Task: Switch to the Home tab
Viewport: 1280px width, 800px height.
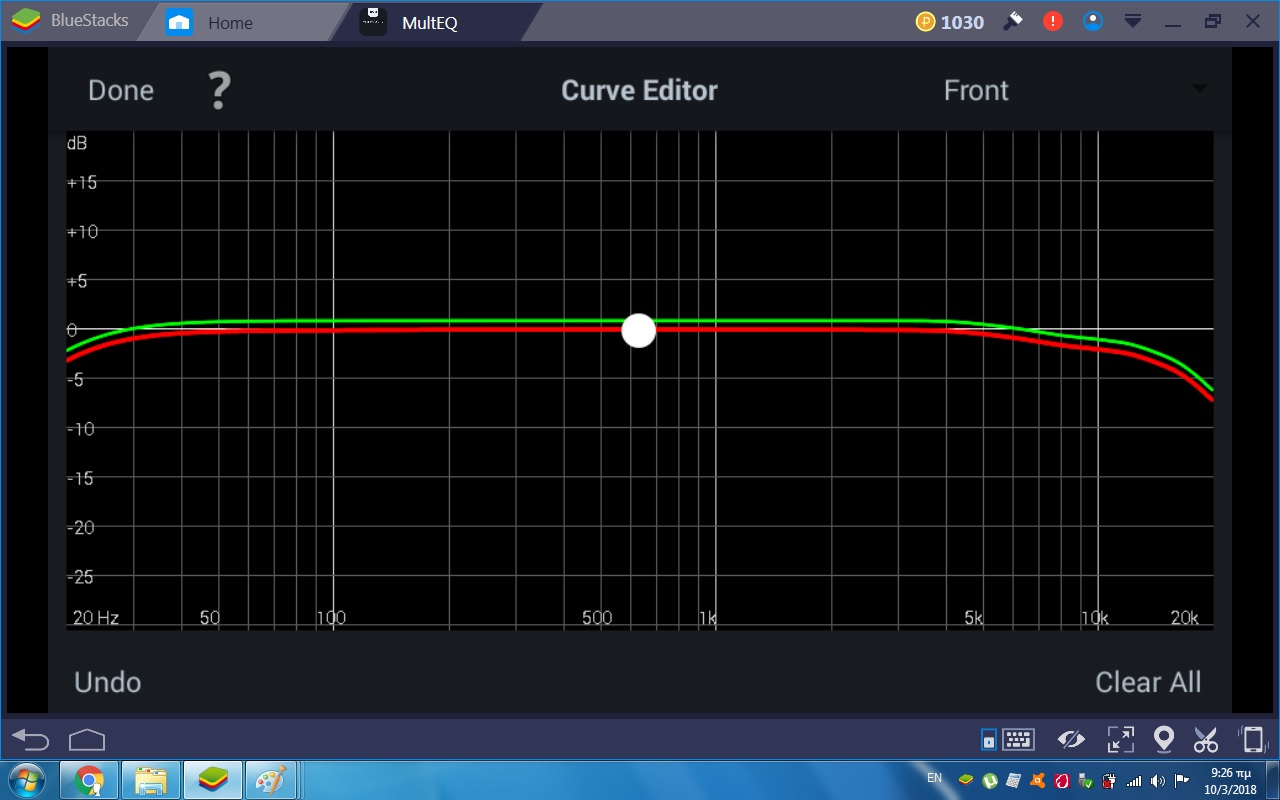Action: coord(230,22)
